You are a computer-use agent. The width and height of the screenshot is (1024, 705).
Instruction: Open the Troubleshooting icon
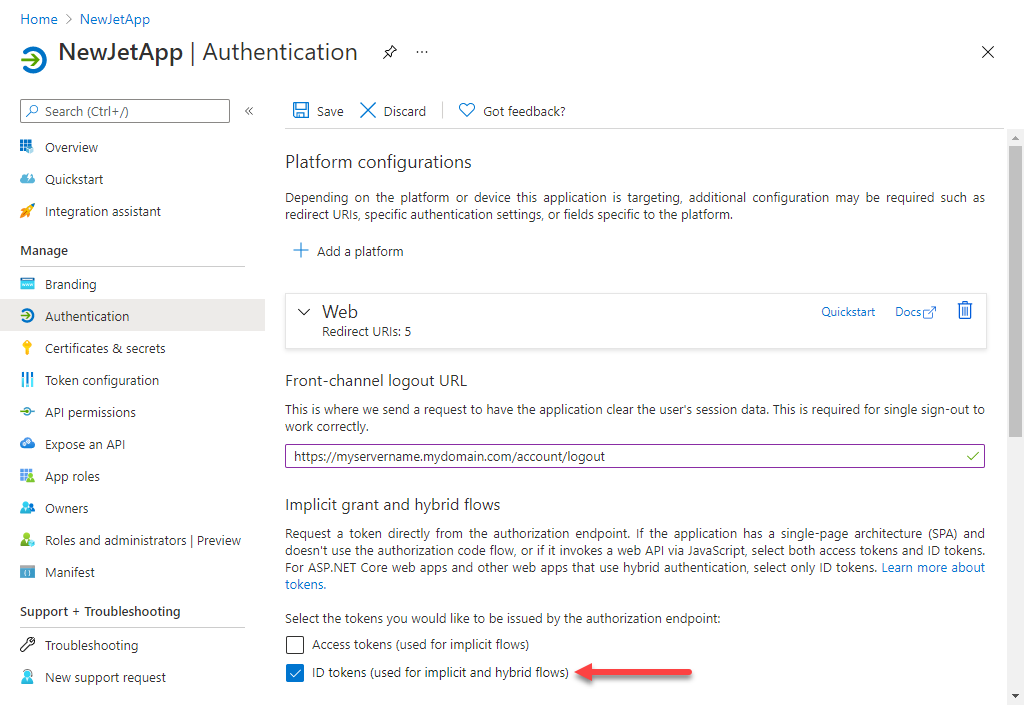pyautogui.click(x=26, y=645)
